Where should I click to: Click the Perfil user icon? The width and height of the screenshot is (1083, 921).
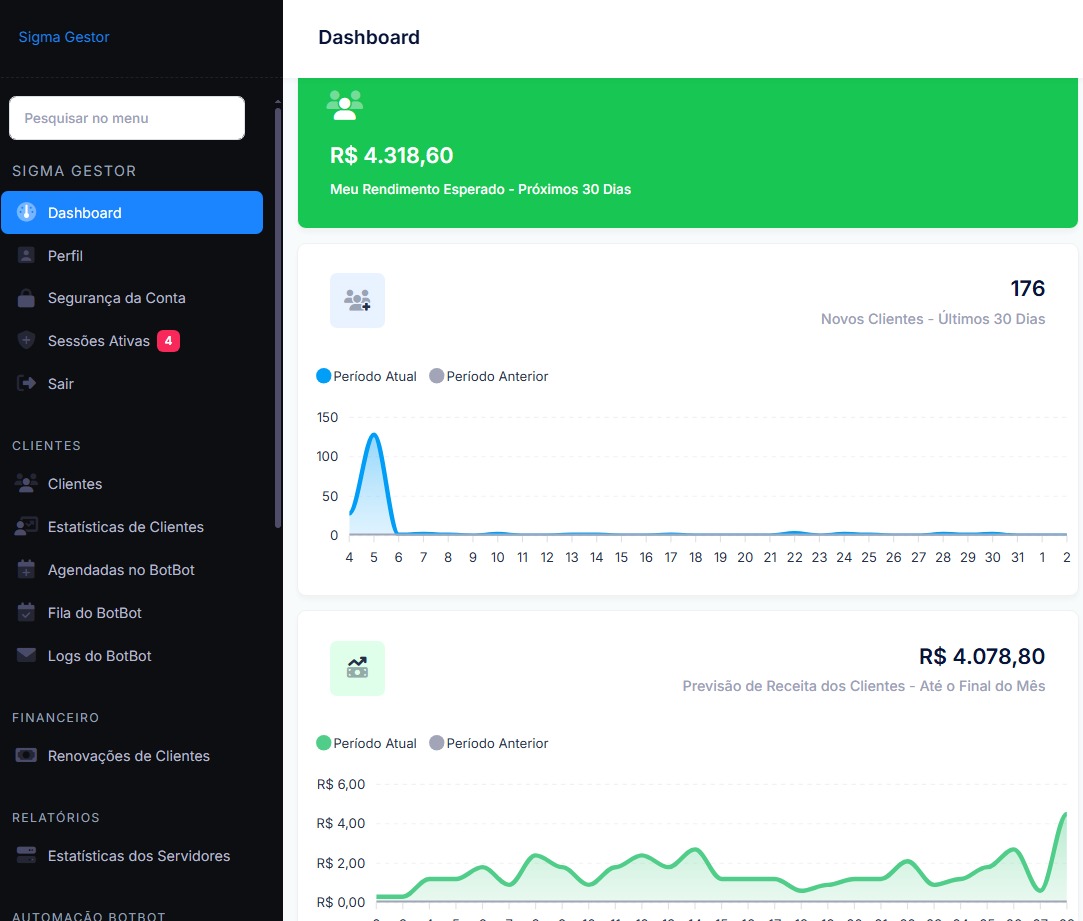[27, 256]
